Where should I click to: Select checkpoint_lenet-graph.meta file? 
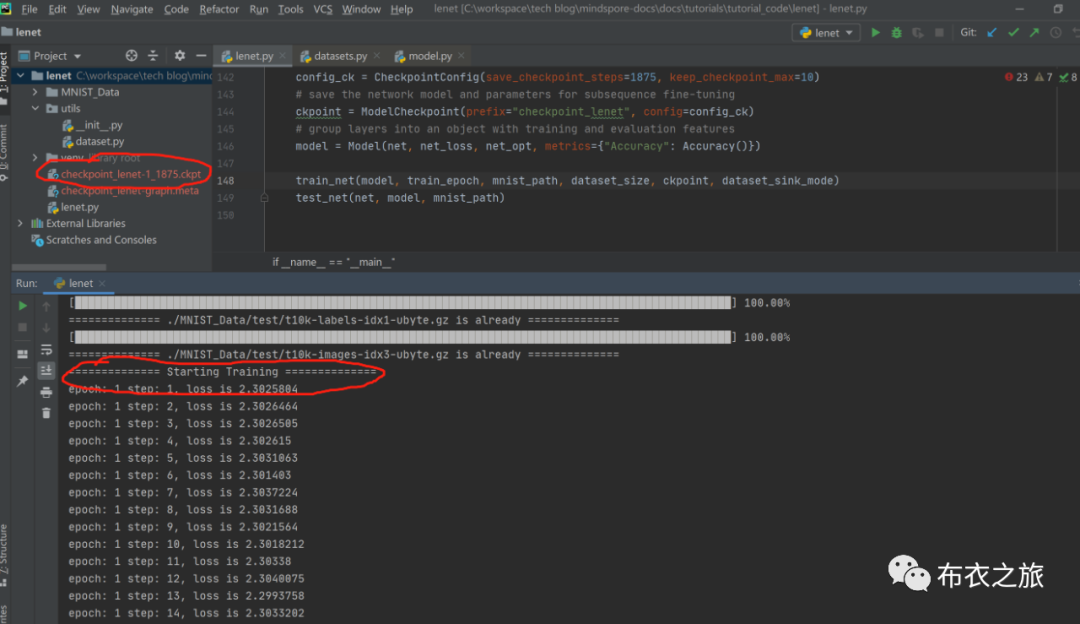click(x=129, y=191)
